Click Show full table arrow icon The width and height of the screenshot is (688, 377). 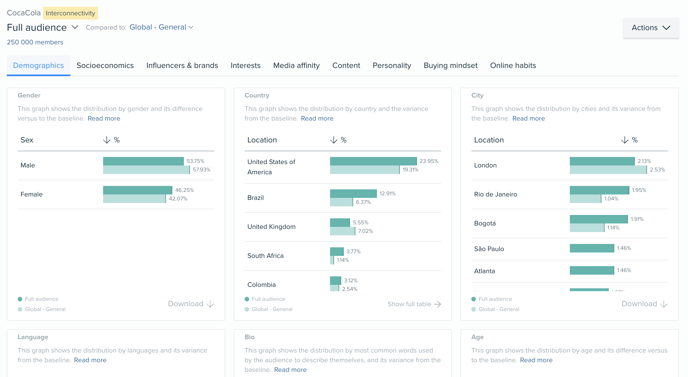point(437,304)
